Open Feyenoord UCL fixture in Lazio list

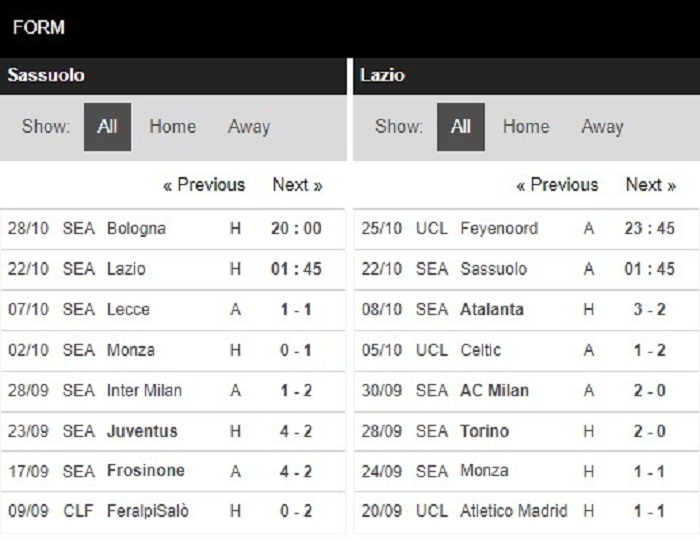click(x=527, y=229)
